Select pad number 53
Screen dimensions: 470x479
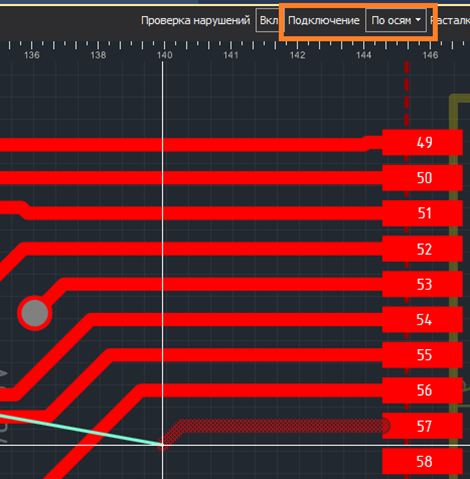[422, 284]
